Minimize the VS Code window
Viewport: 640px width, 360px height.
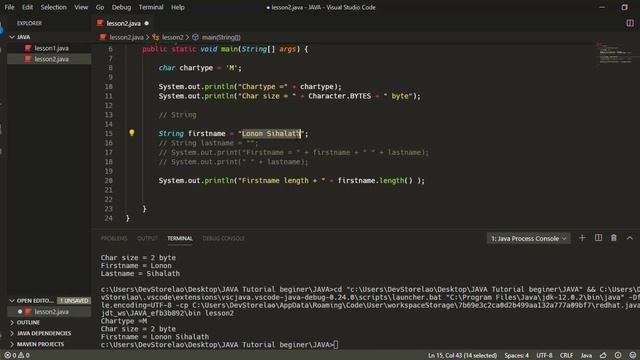point(602,7)
